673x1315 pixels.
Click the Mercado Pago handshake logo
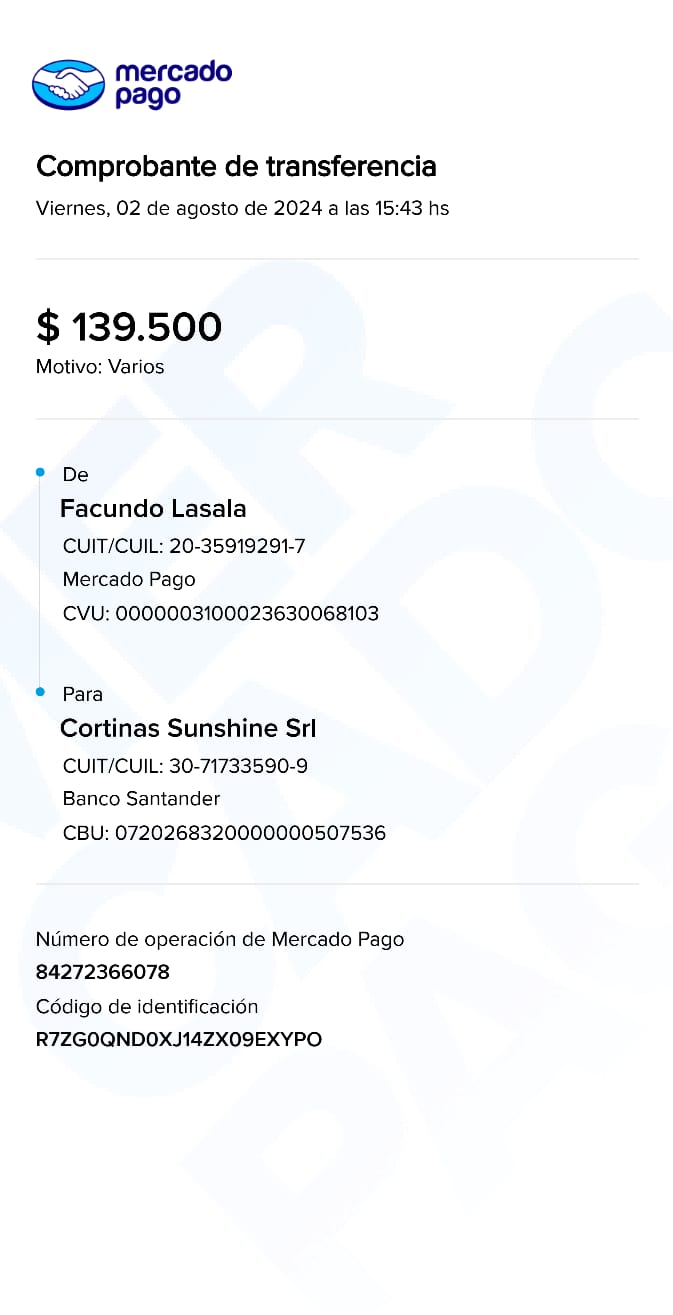point(68,84)
